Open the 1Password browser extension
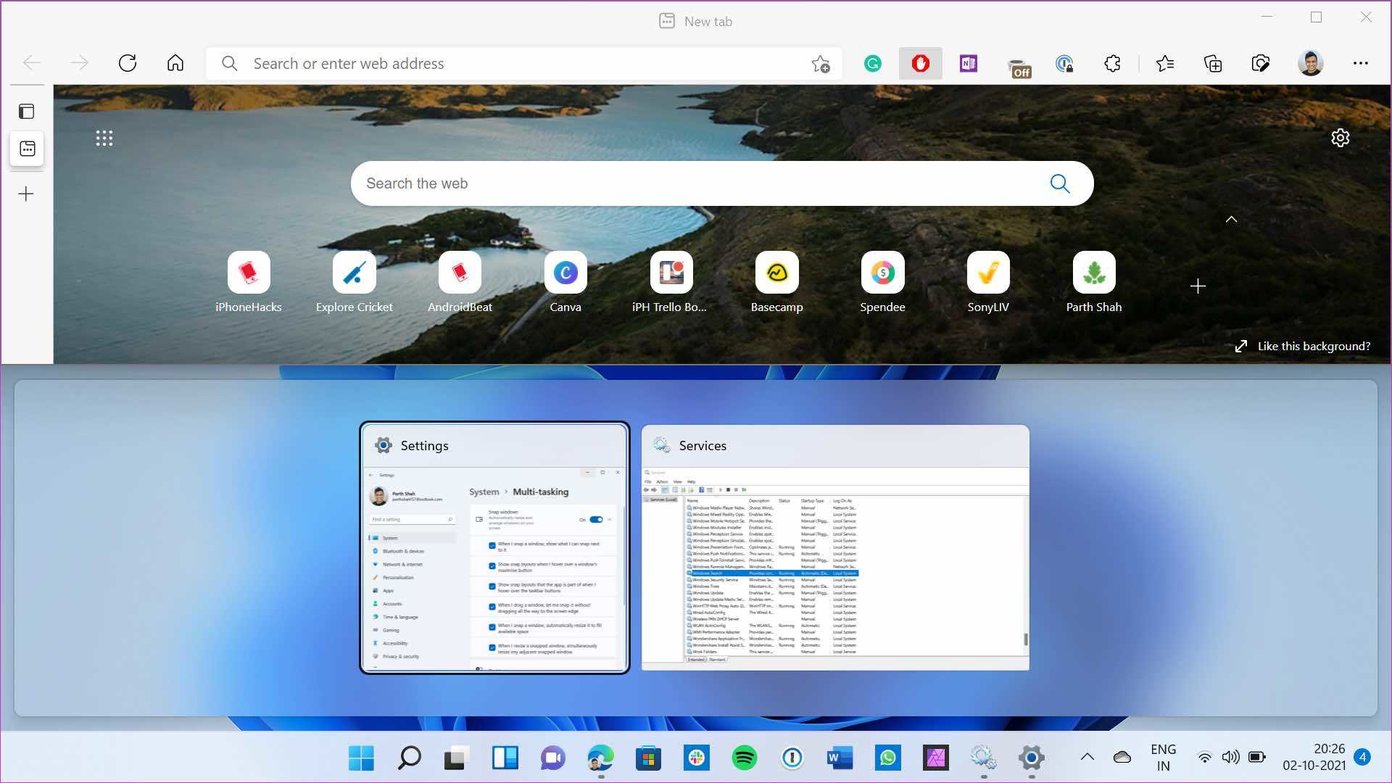 1065,63
